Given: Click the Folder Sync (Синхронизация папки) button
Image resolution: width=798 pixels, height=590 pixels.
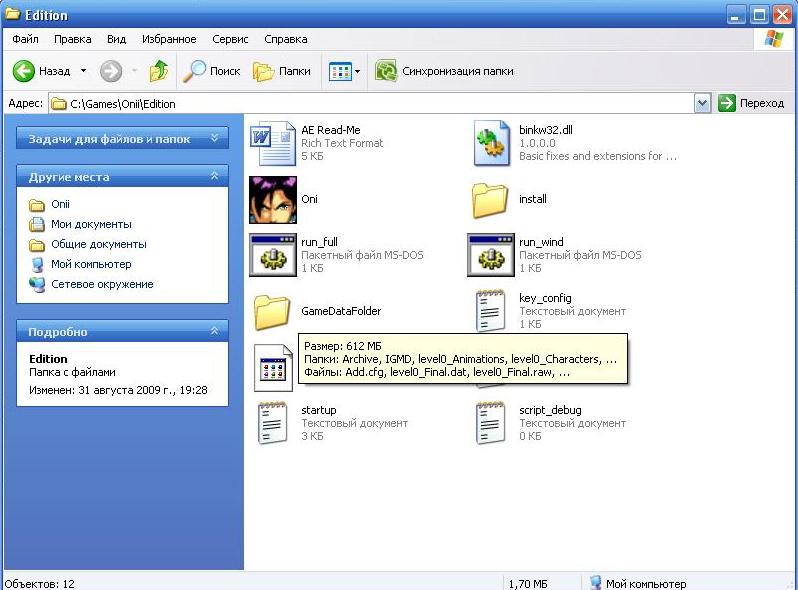Looking at the screenshot, I should pyautogui.click(x=445, y=71).
